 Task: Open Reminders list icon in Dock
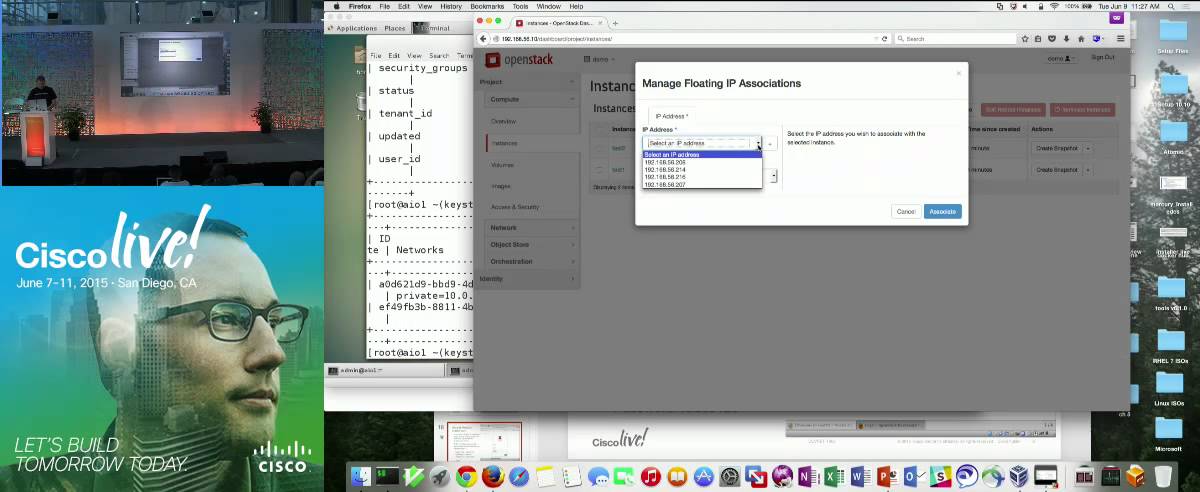[572, 476]
